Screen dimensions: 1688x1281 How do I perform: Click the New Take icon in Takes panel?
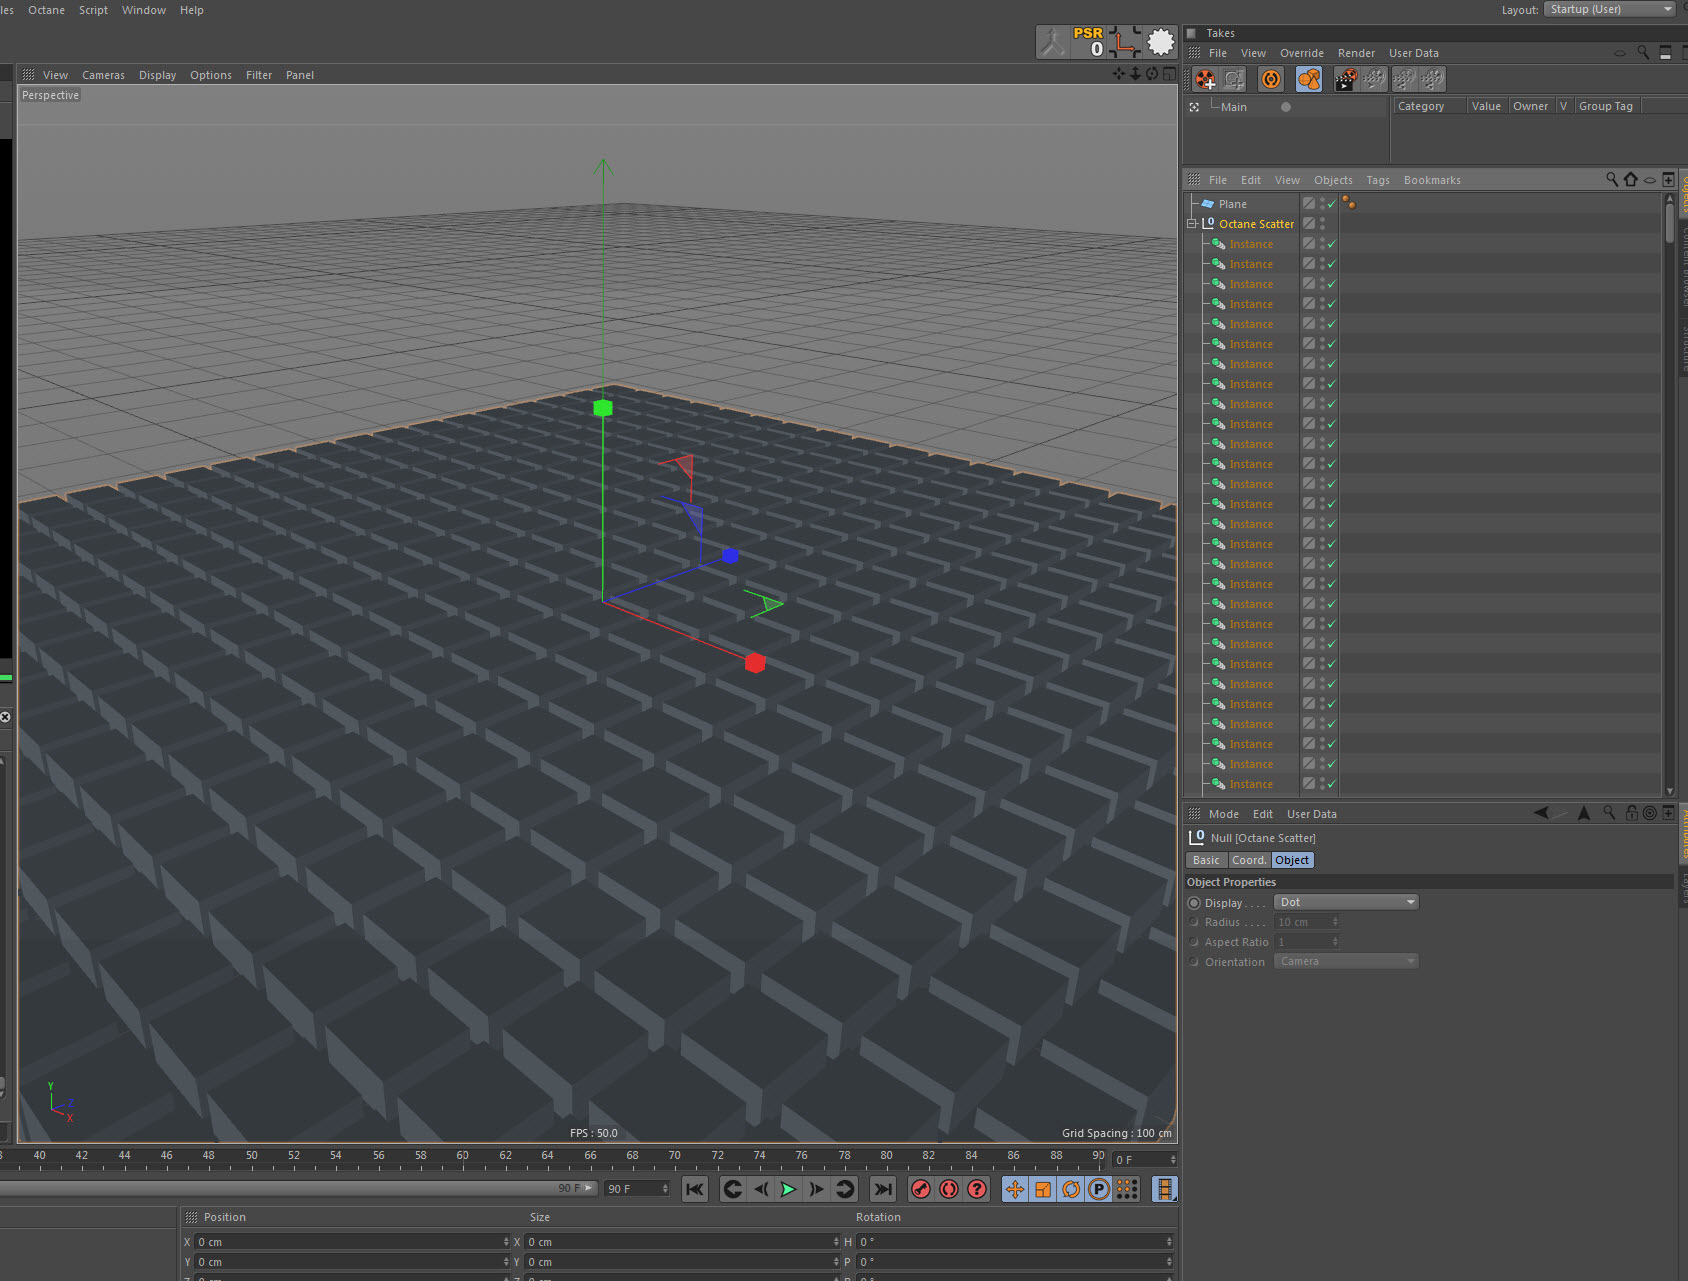coord(1205,79)
